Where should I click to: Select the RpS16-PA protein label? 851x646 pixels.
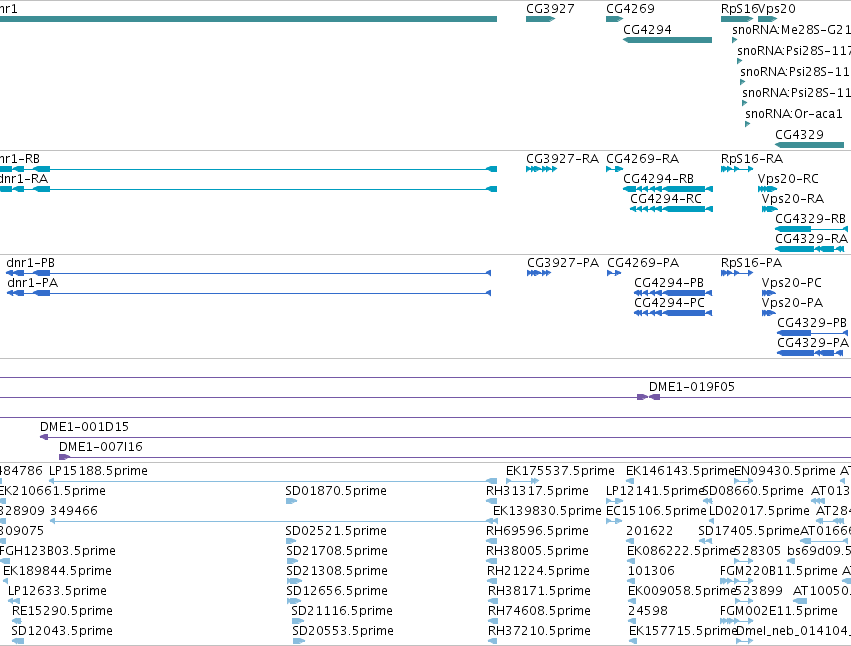751,263
